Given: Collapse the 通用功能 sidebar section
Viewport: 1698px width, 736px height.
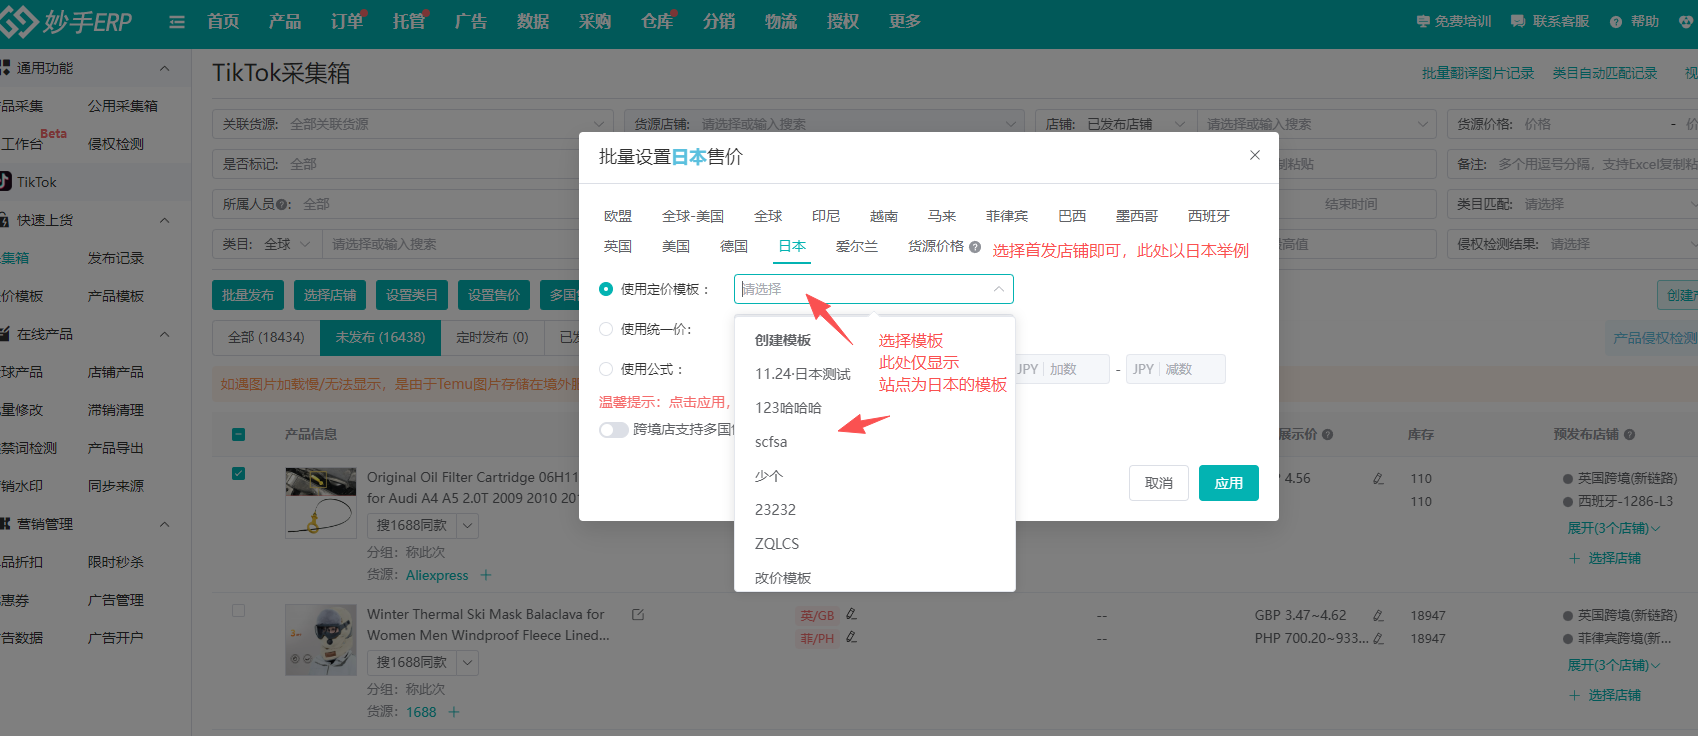Looking at the screenshot, I should point(164,68).
